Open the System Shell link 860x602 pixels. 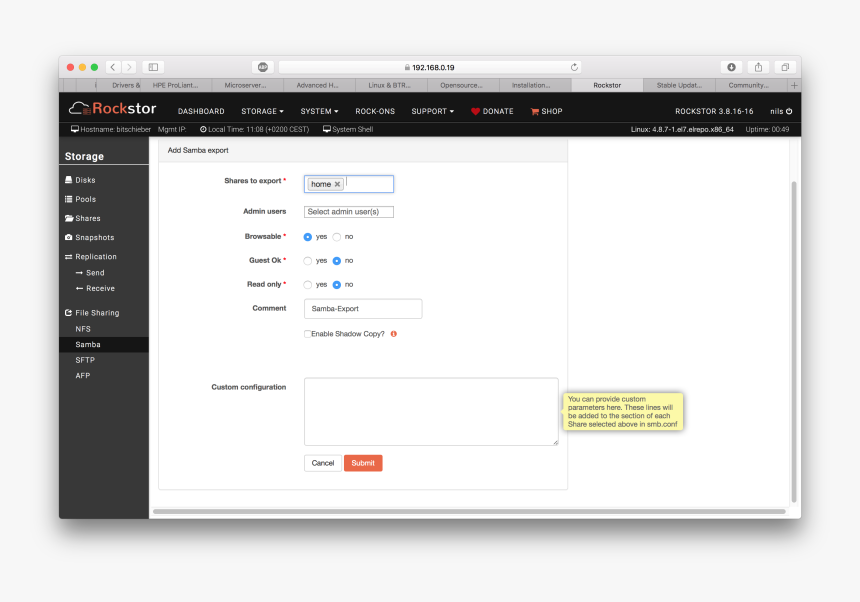point(348,129)
